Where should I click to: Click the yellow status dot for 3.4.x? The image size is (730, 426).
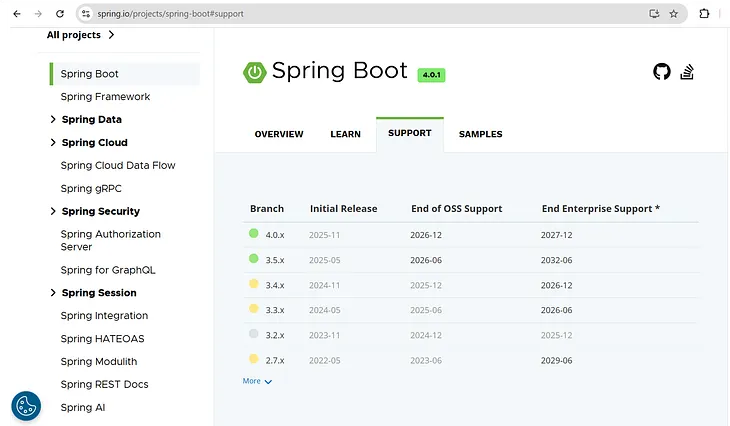pyautogui.click(x=254, y=284)
